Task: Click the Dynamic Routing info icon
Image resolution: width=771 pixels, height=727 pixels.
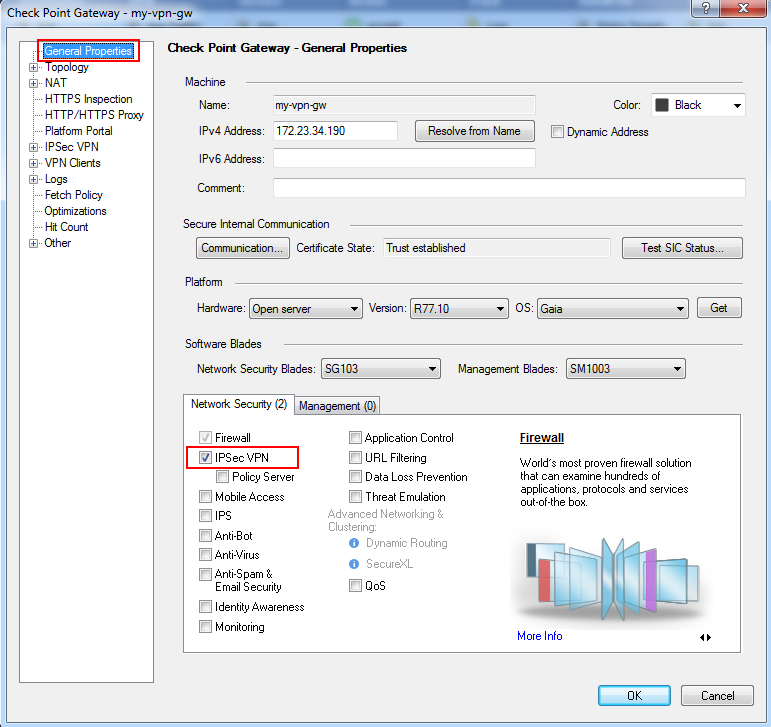Action: click(354, 543)
